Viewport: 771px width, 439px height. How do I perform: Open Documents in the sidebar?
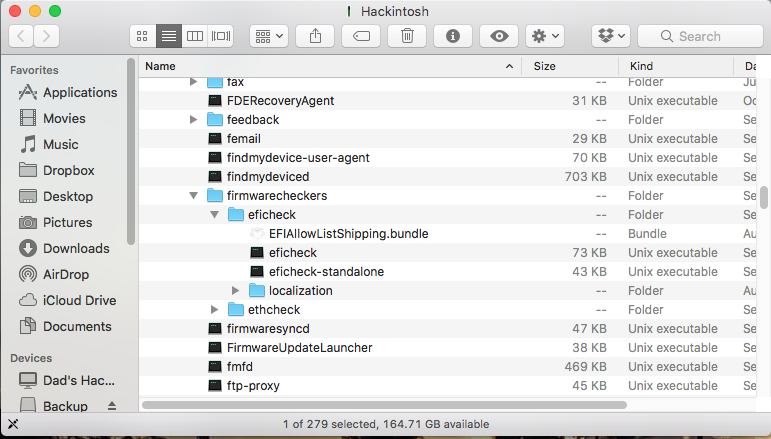[65, 326]
